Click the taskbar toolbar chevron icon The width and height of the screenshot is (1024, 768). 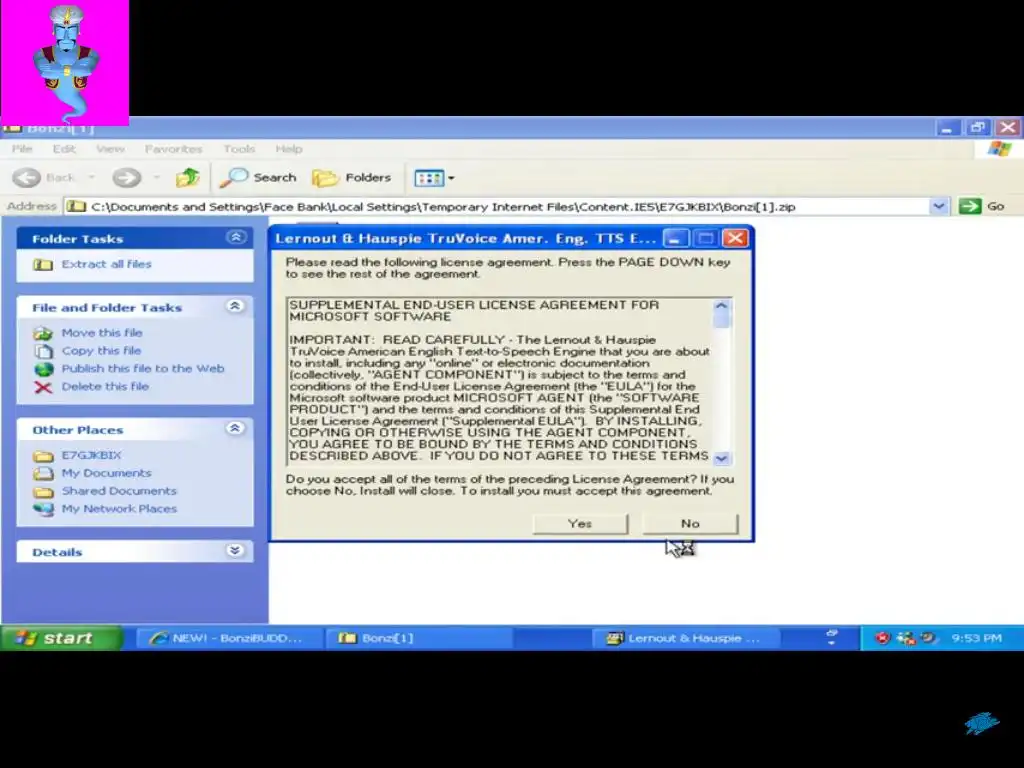click(x=831, y=638)
